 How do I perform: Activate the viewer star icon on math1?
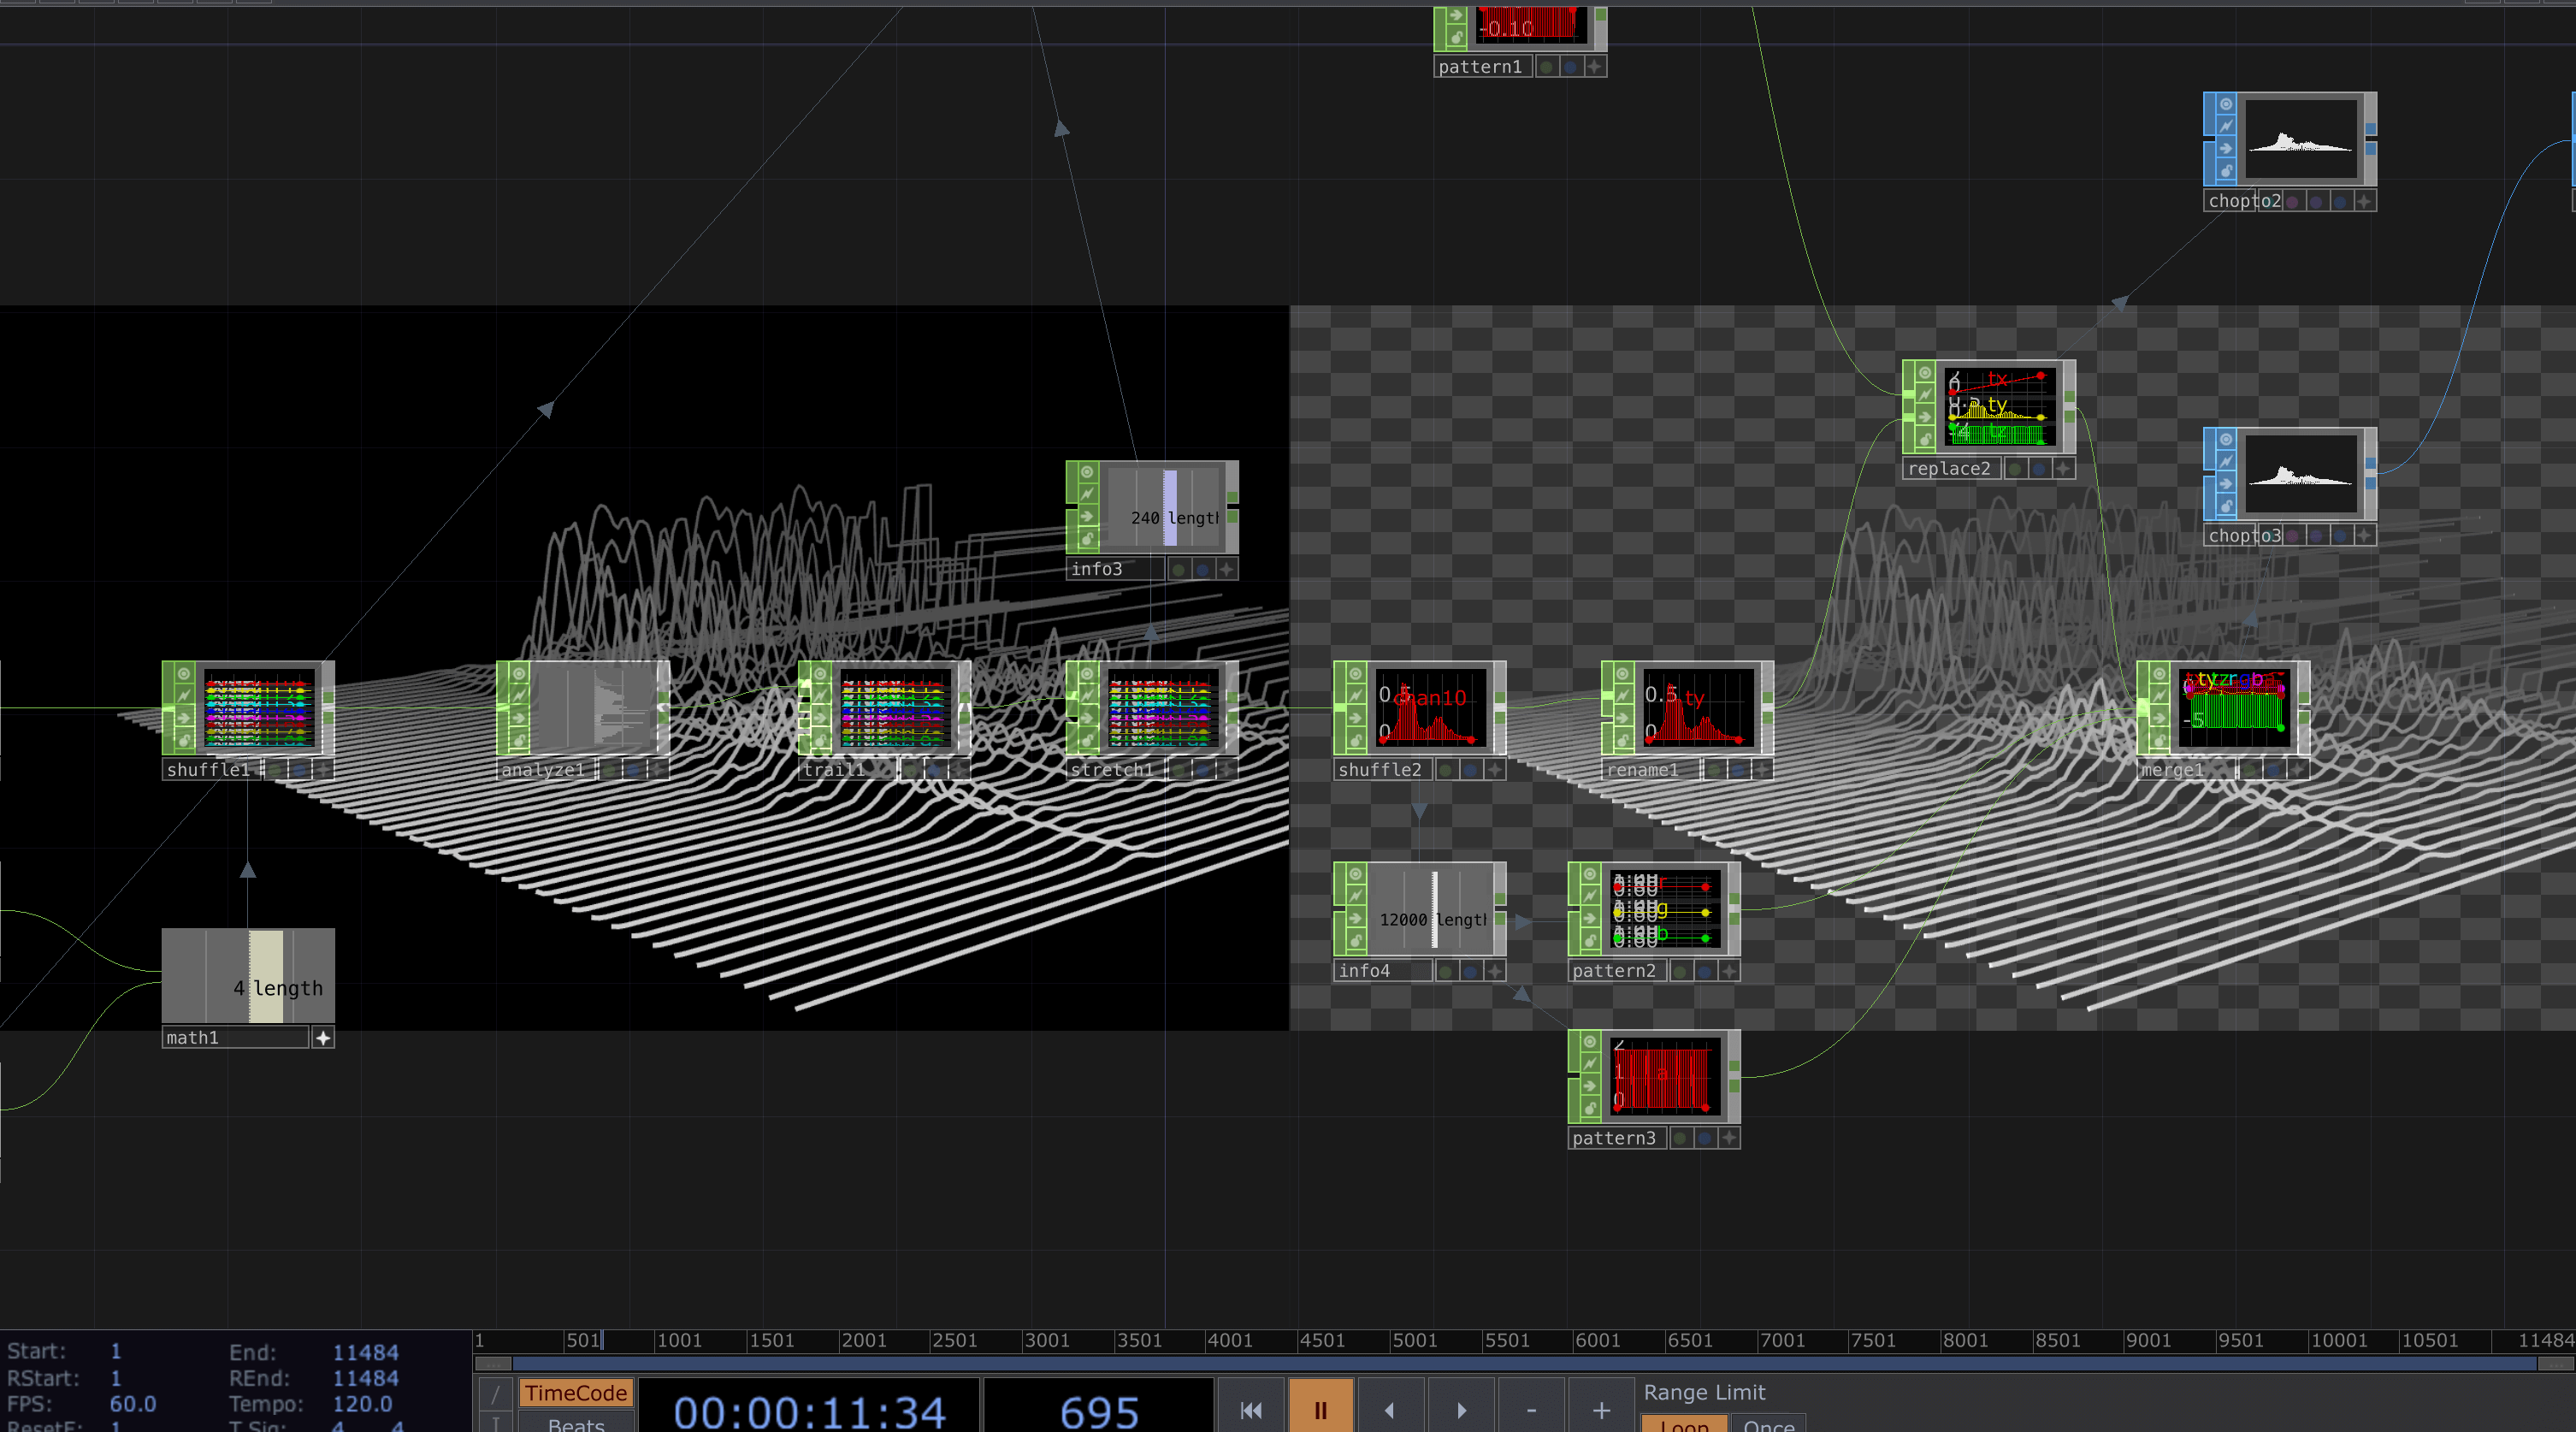[x=323, y=1038]
